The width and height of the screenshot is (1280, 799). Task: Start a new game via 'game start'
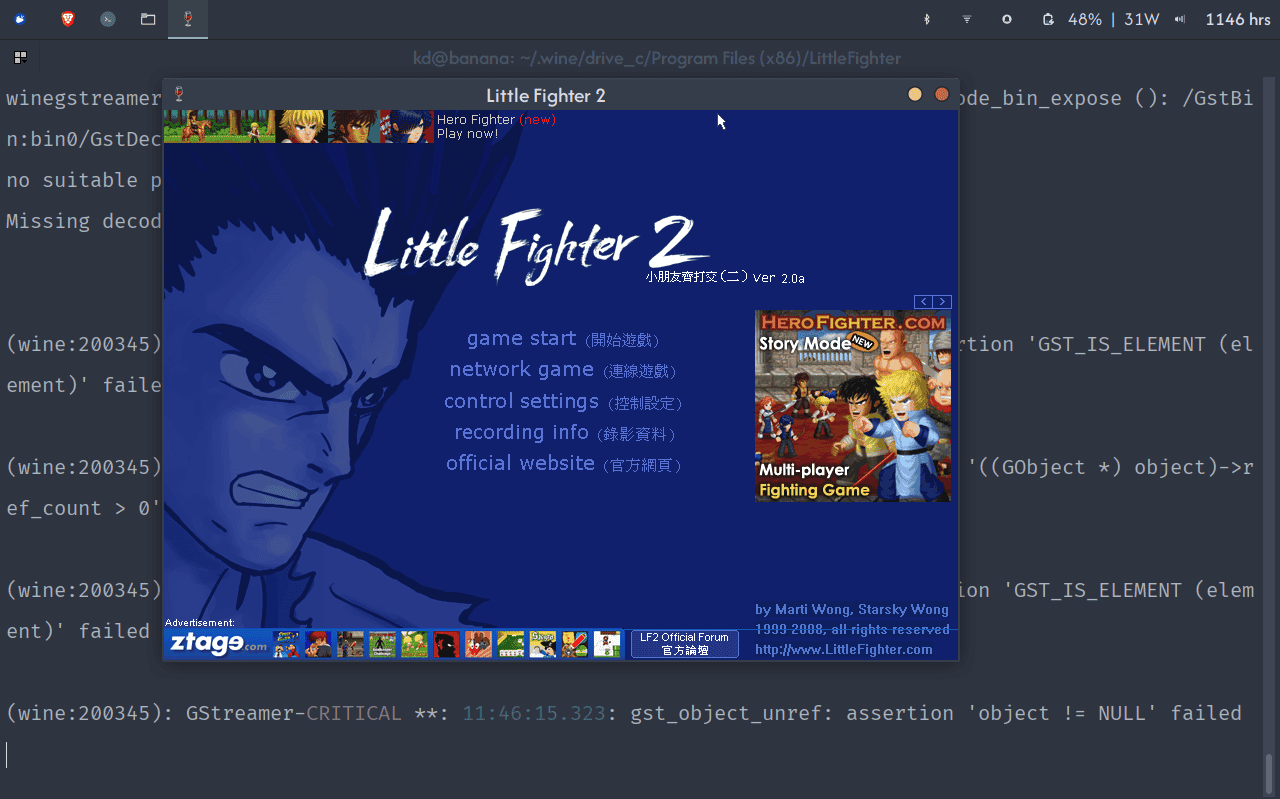521,339
